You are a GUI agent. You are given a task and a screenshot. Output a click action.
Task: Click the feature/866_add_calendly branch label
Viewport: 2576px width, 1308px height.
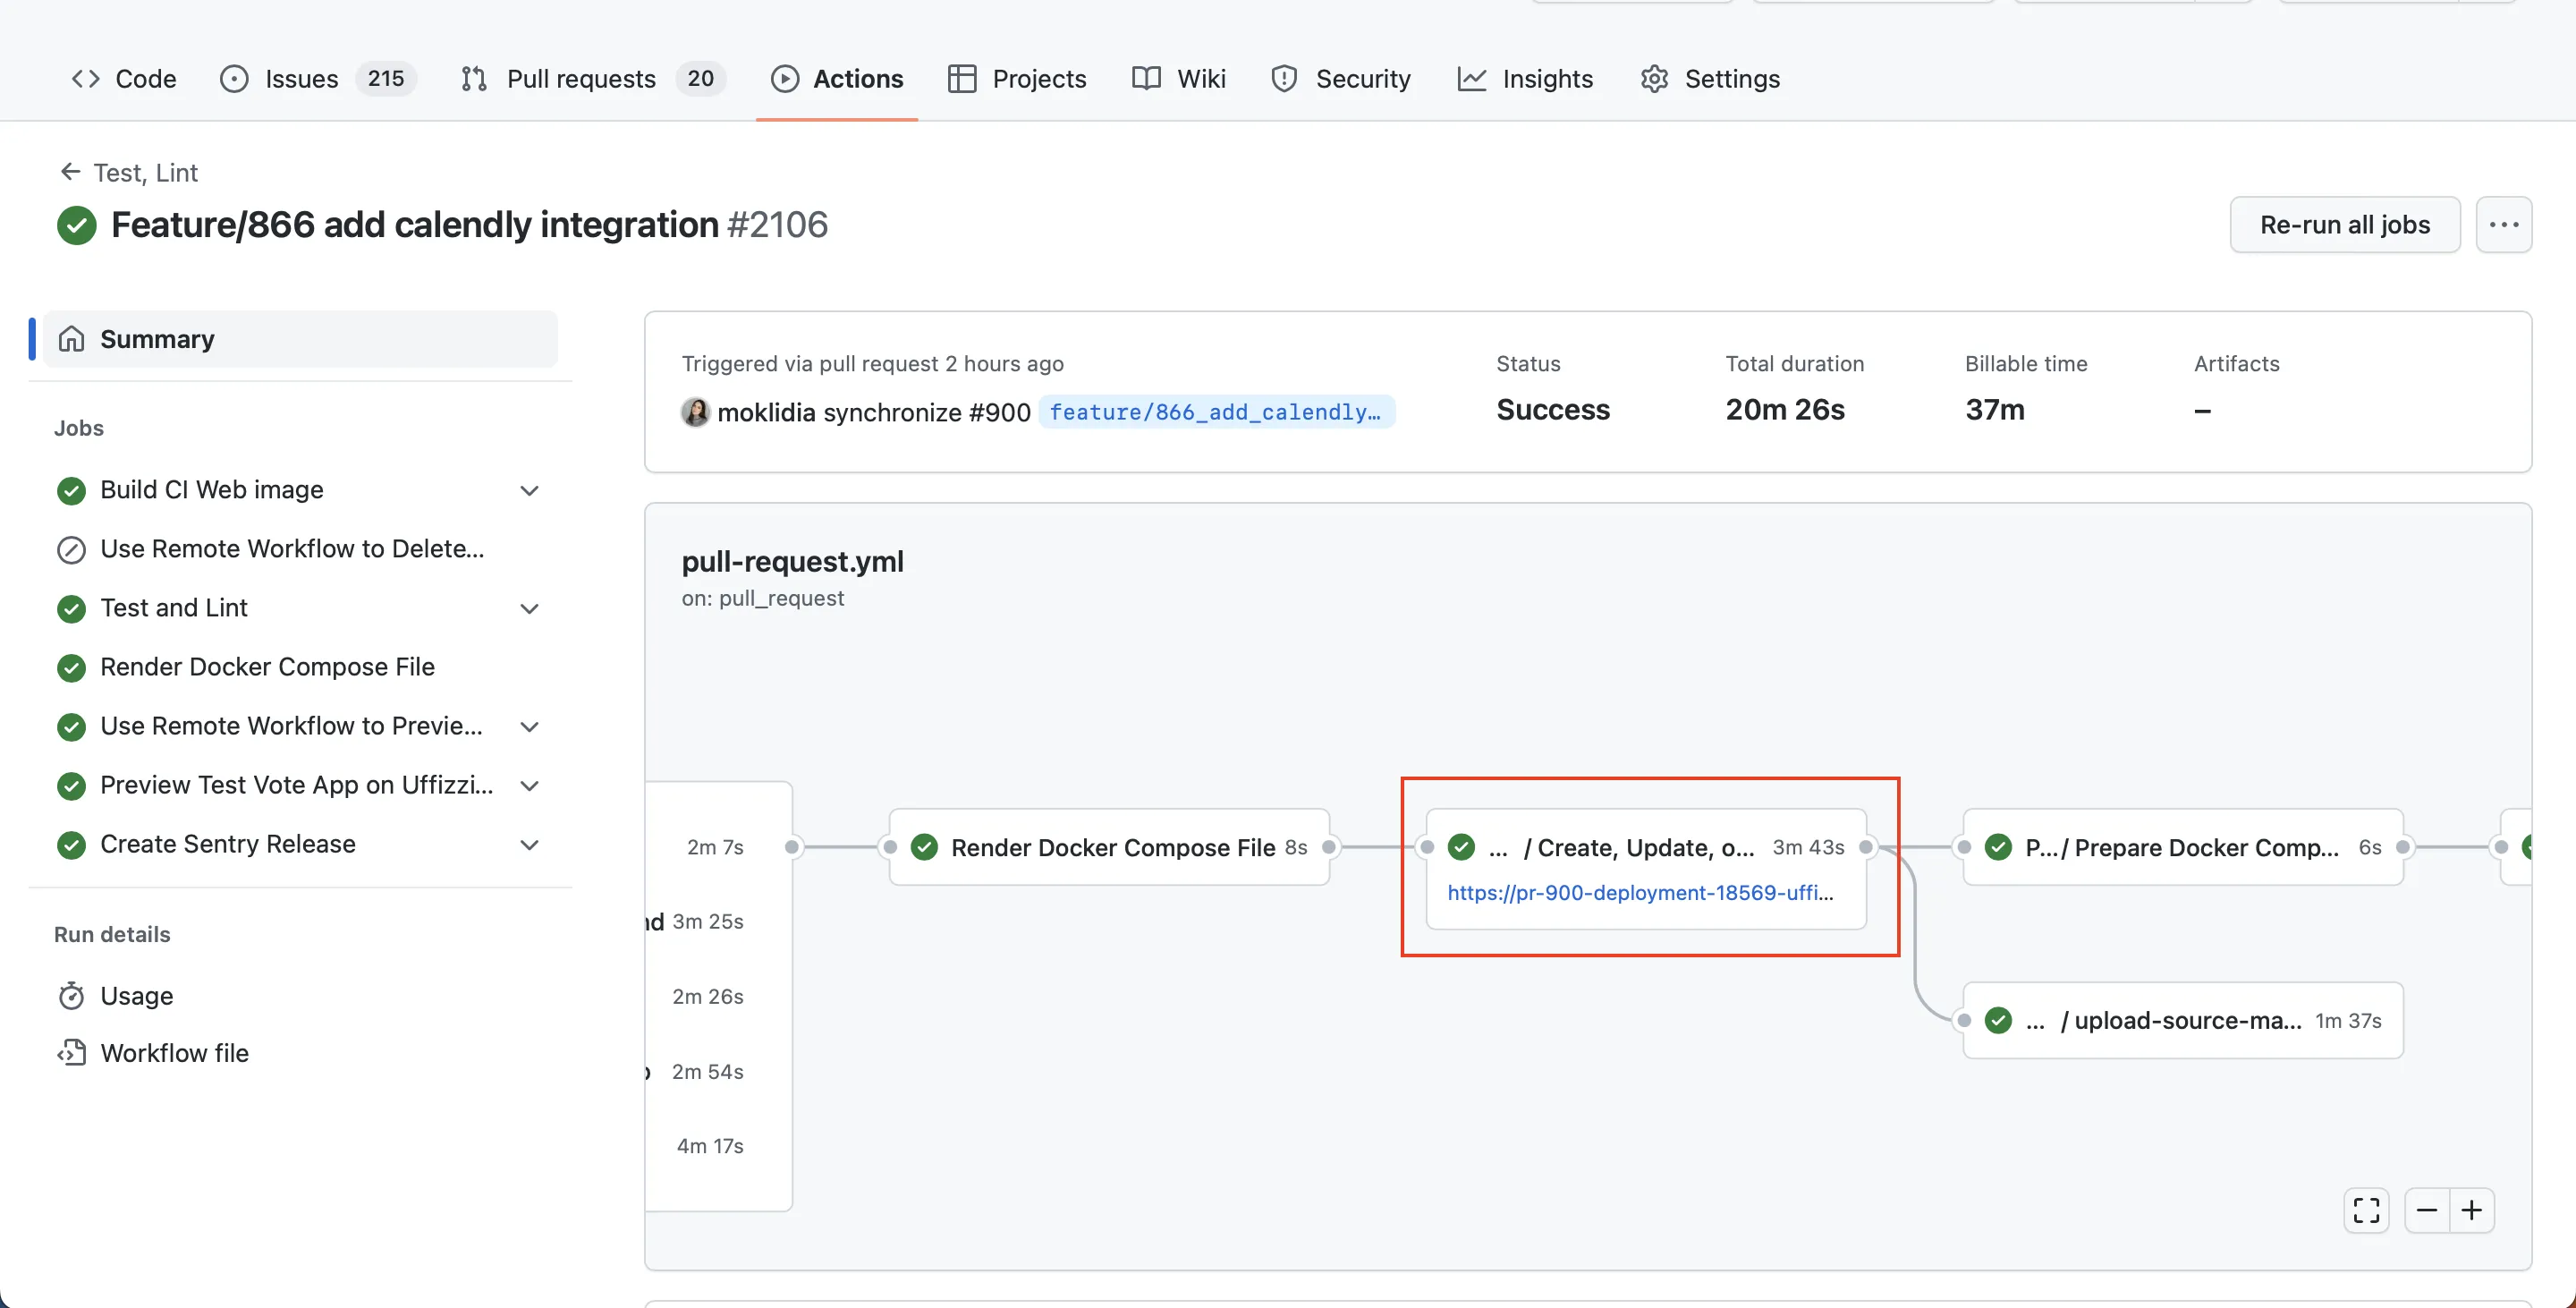click(1215, 412)
